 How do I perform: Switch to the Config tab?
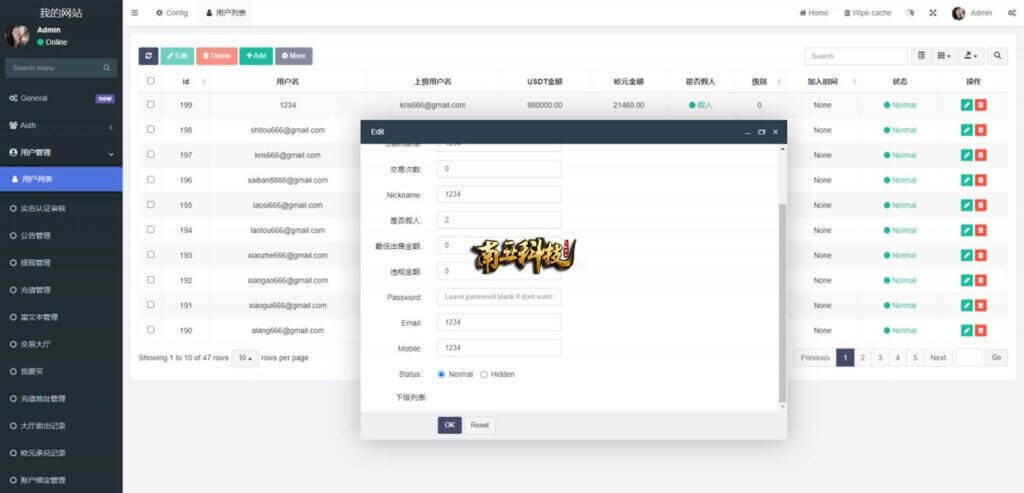(171, 13)
